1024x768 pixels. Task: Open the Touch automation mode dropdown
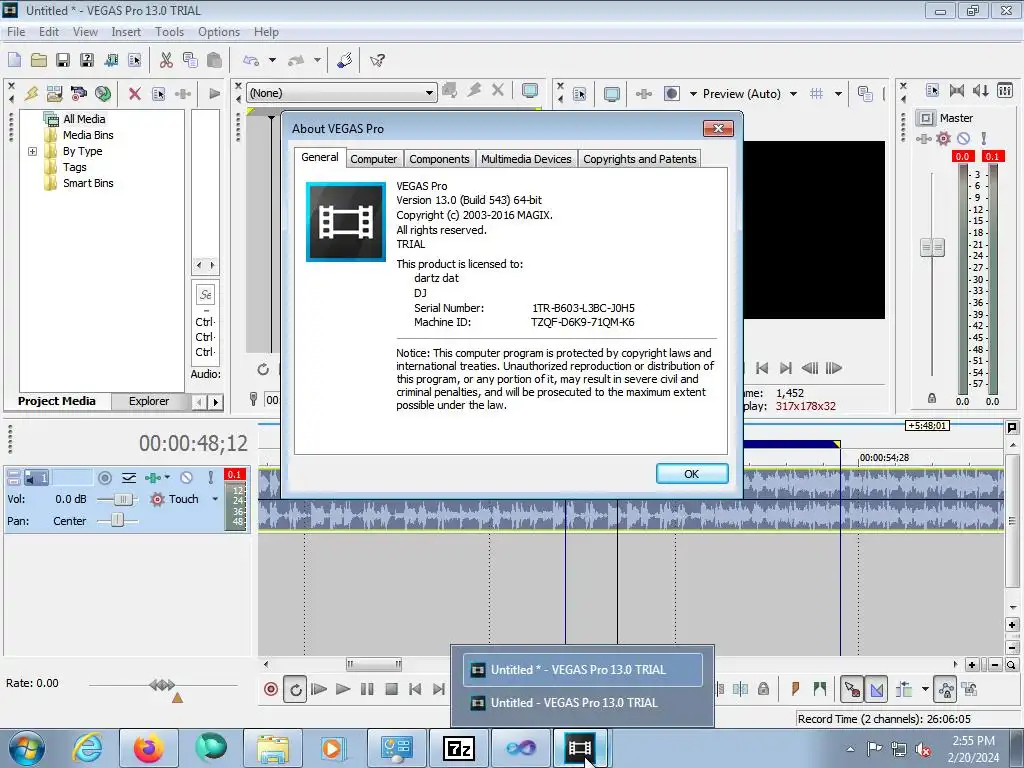[x=215, y=499]
